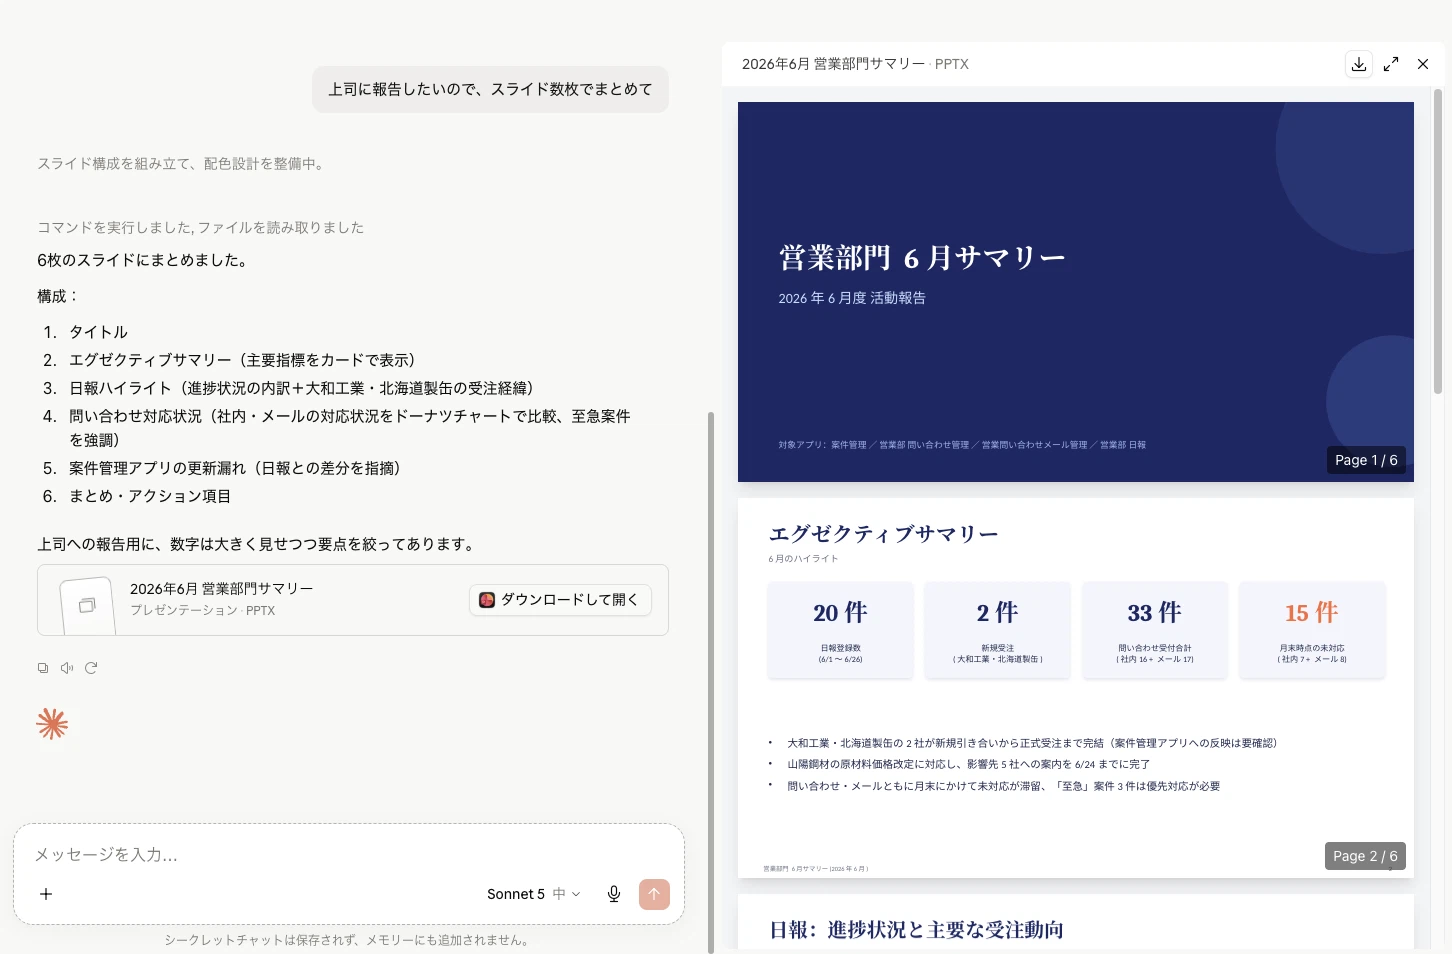The width and height of the screenshot is (1452, 954).
Task: Click the 日報：進捗状況と主要な受注動向 slide heading
Action: click(x=916, y=930)
